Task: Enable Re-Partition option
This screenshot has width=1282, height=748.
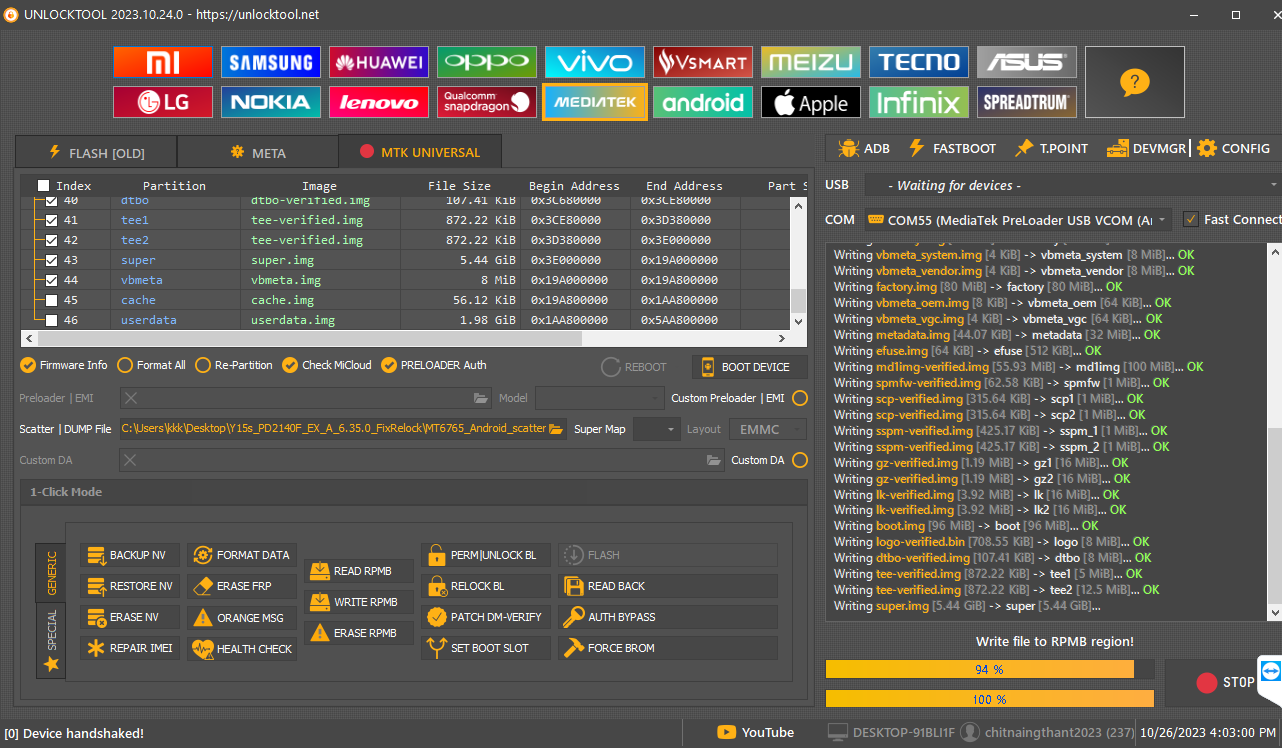Action: (234, 365)
